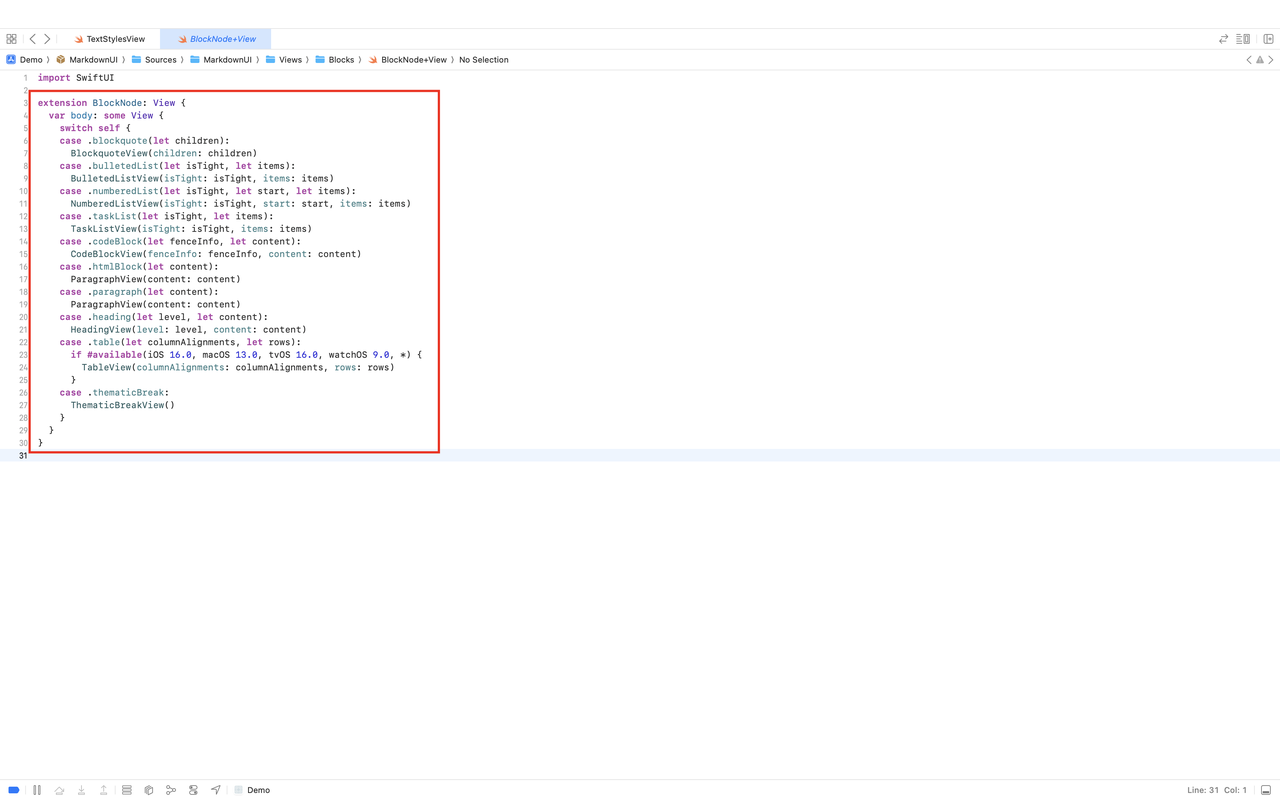Viewport: 1280px width, 800px height.
Task: Click 'case .thematicBreak:' line
Action: point(115,393)
